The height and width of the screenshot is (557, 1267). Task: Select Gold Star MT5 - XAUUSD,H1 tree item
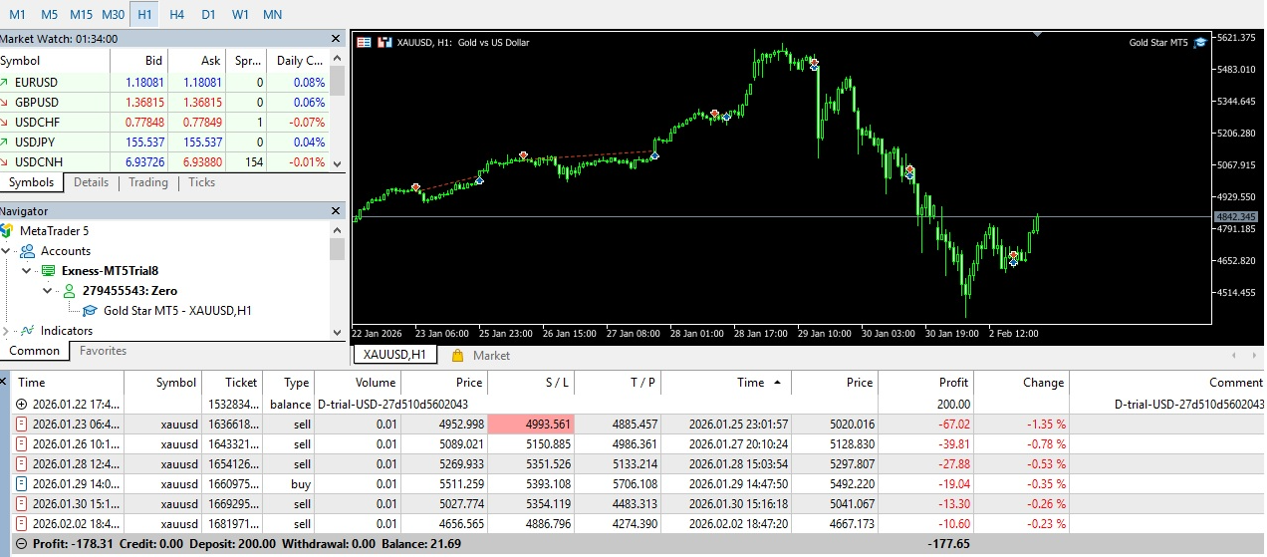(x=177, y=310)
